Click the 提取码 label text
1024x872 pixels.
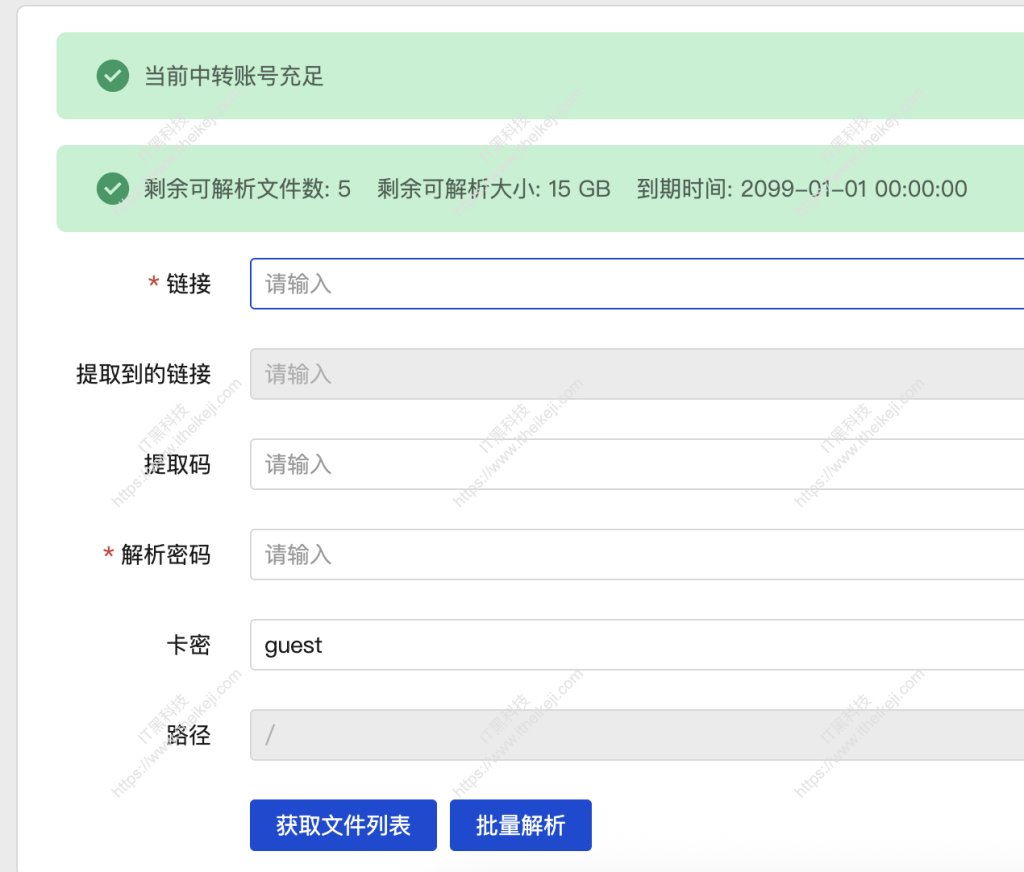pos(178,464)
